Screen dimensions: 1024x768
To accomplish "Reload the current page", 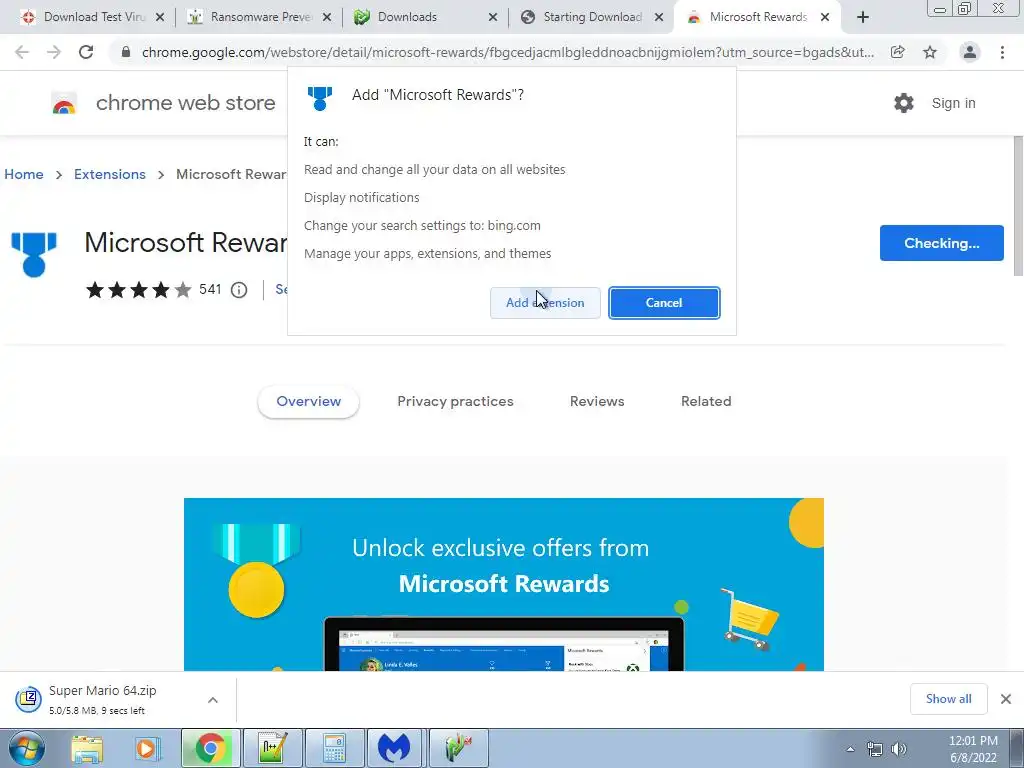I will pos(86,52).
